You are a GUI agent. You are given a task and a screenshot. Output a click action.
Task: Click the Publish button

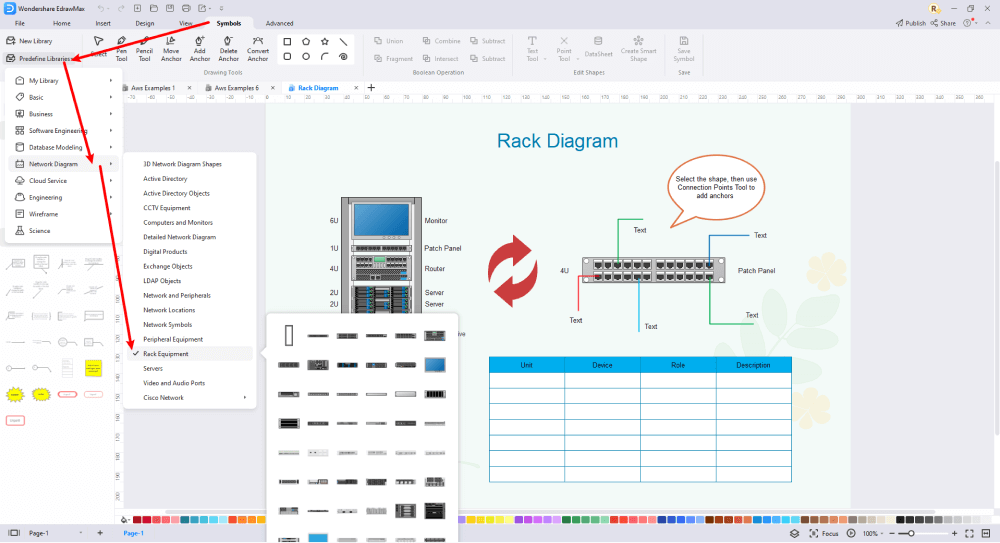(910, 23)
